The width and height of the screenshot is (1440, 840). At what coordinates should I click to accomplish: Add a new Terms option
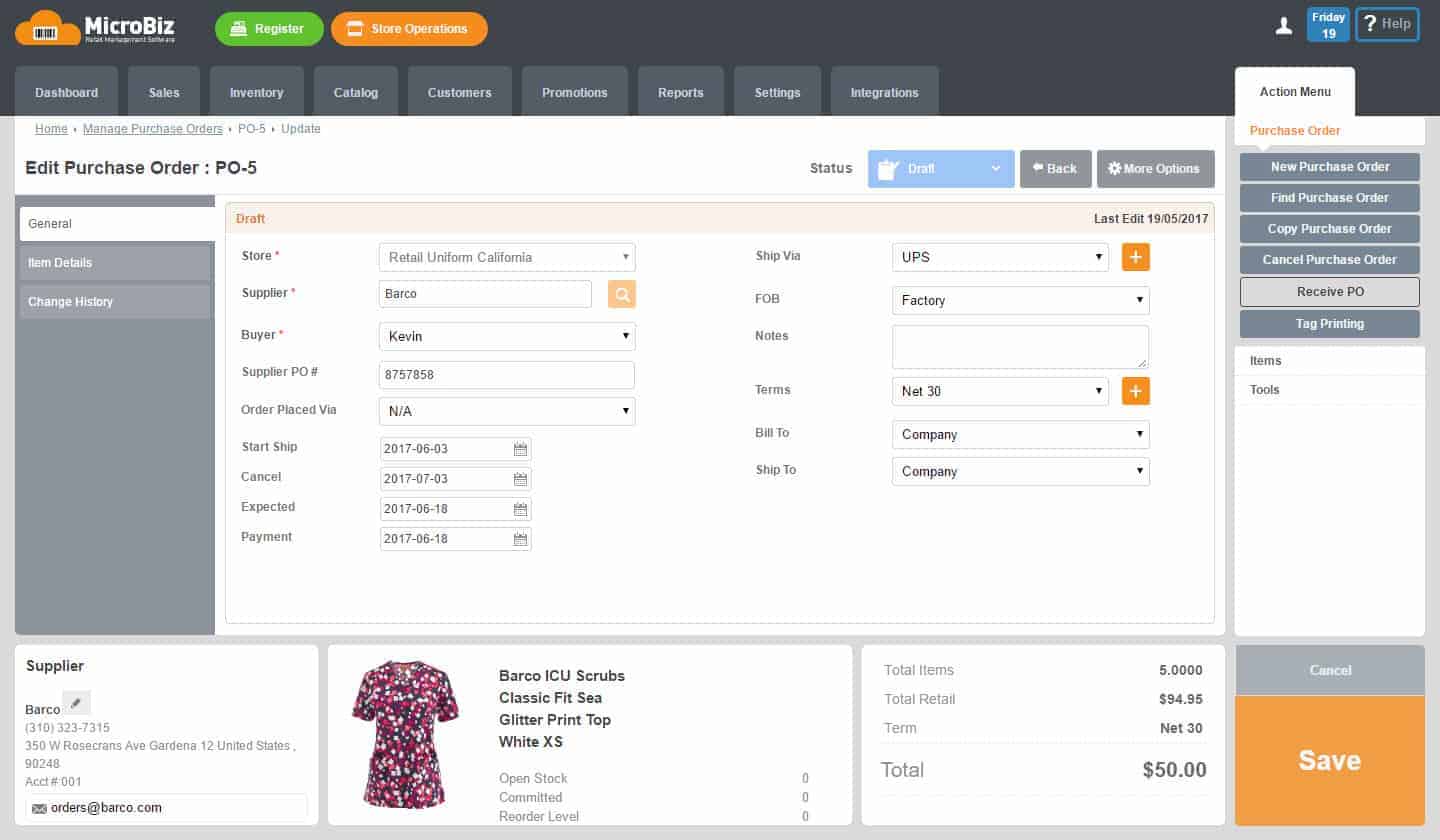tap(1136, 391)
